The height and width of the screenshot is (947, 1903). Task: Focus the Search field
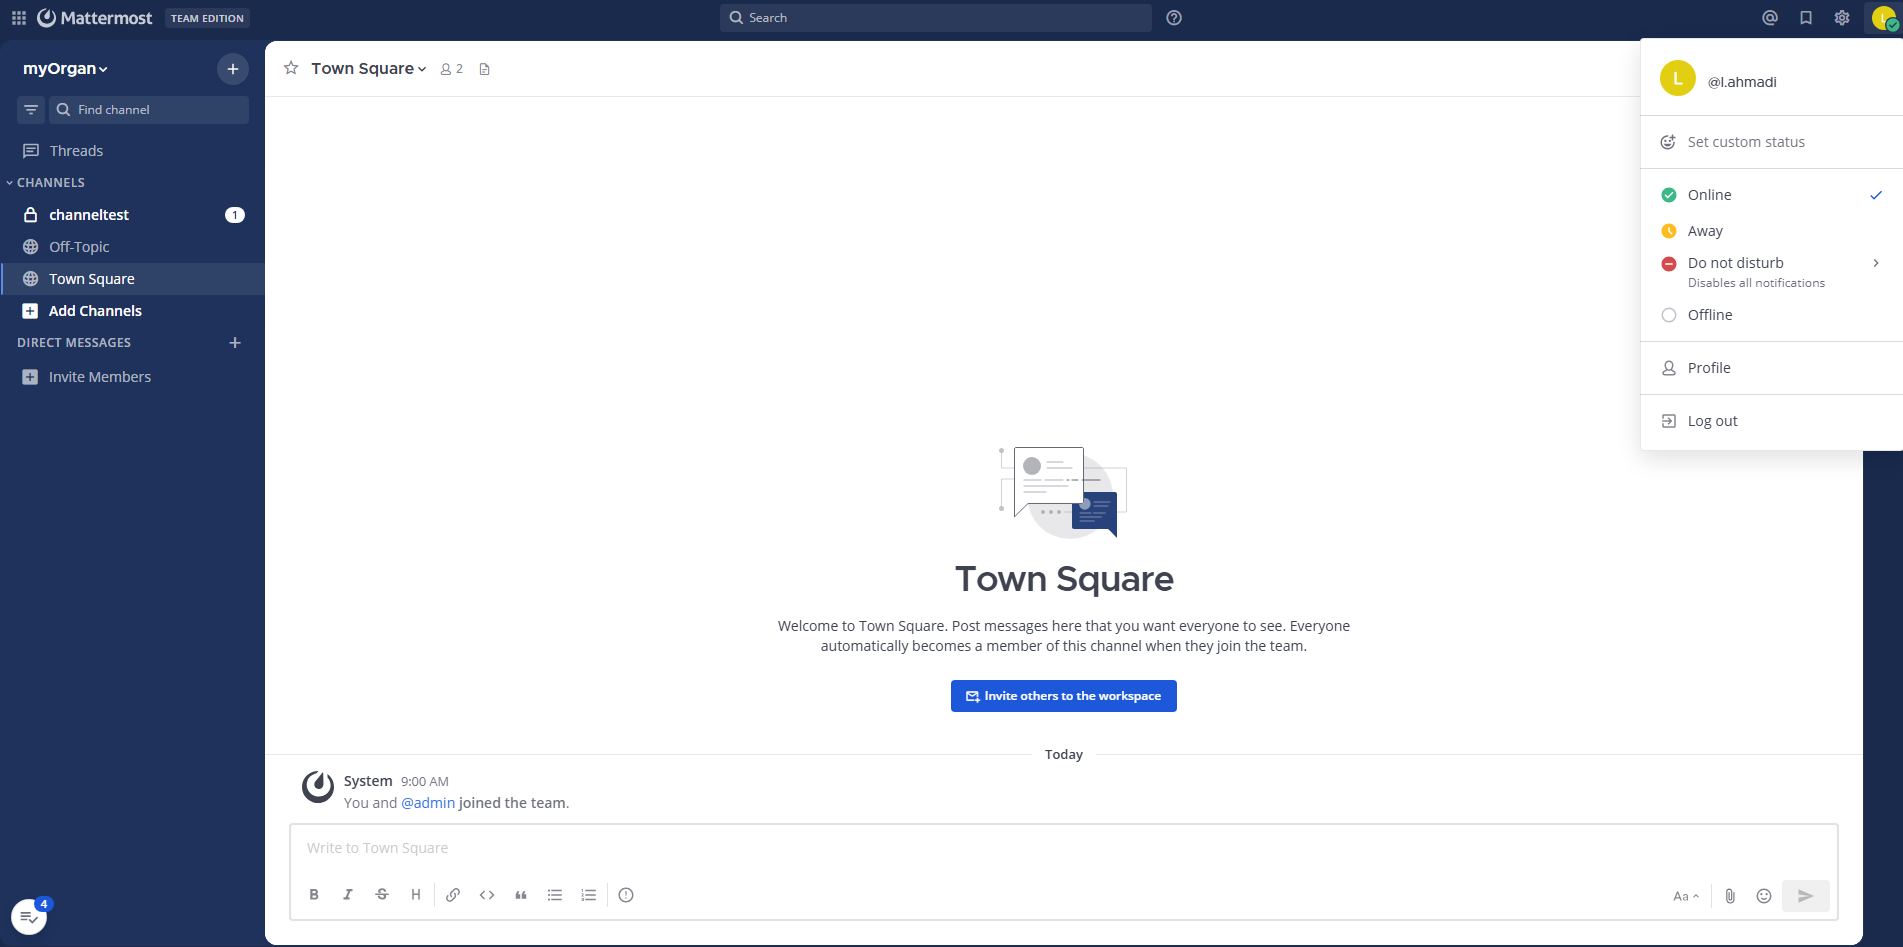936,18
